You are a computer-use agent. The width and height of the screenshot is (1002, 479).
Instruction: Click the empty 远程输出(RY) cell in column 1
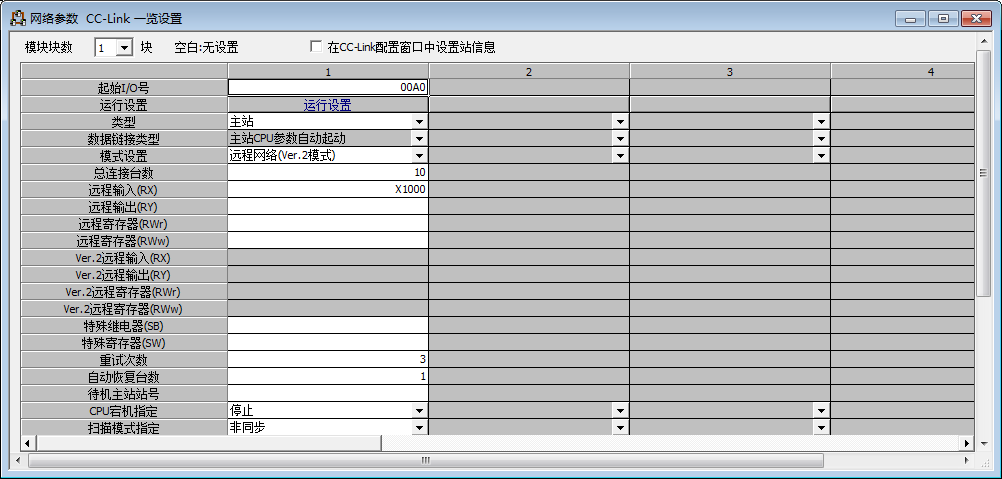[x=327, y=207]
